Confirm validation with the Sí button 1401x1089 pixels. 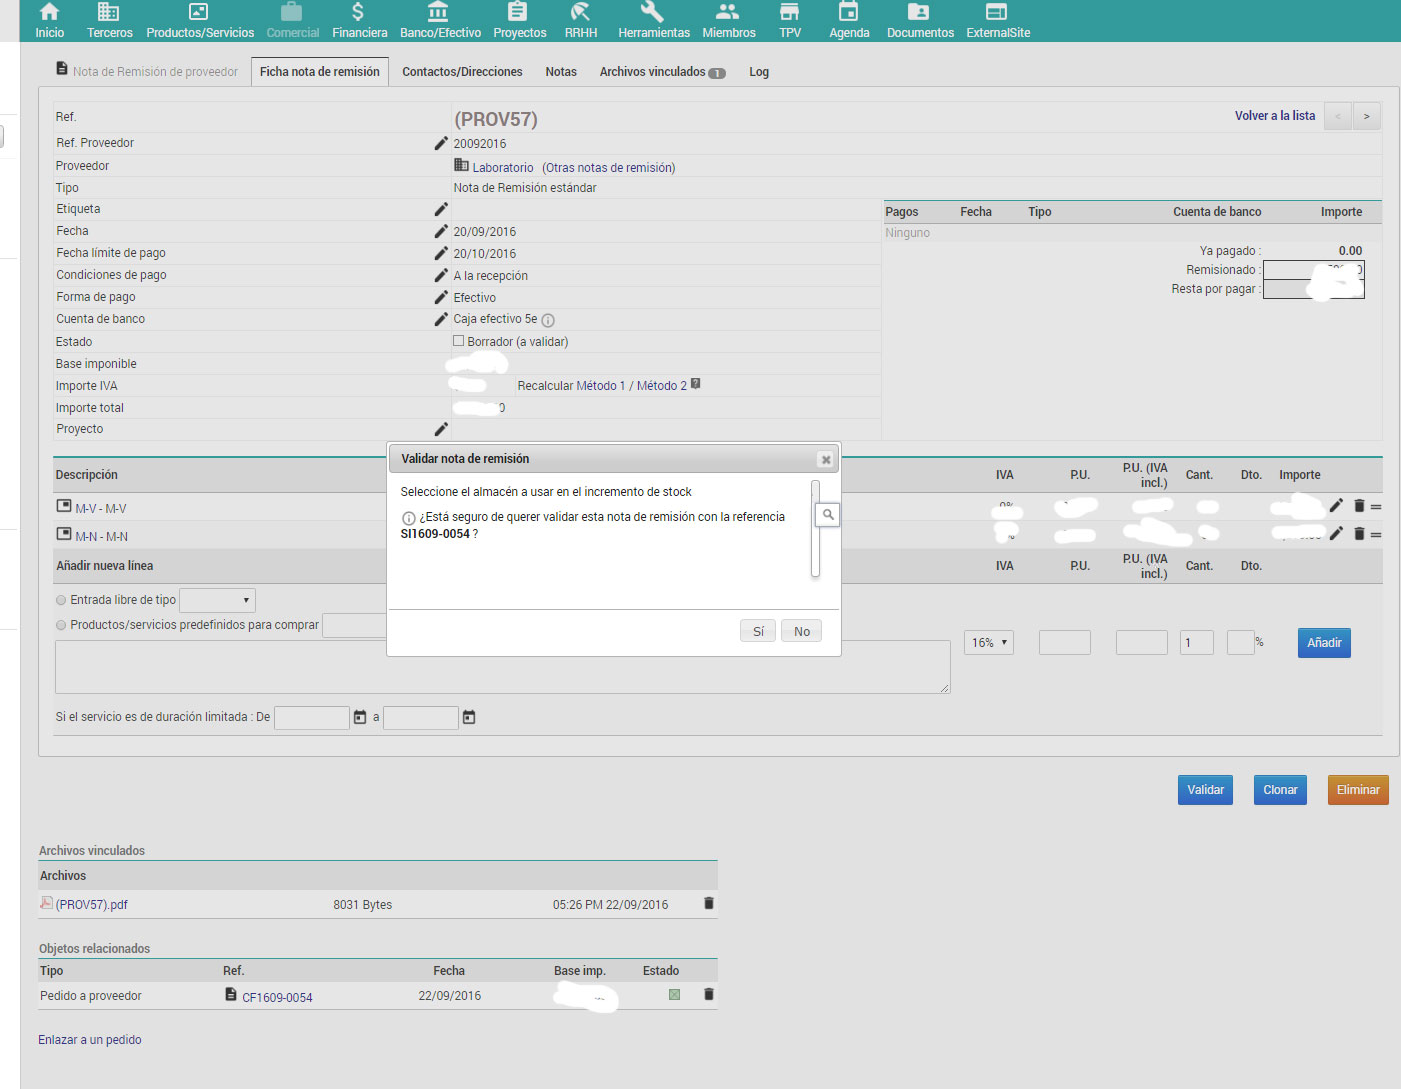click(758, 631)
